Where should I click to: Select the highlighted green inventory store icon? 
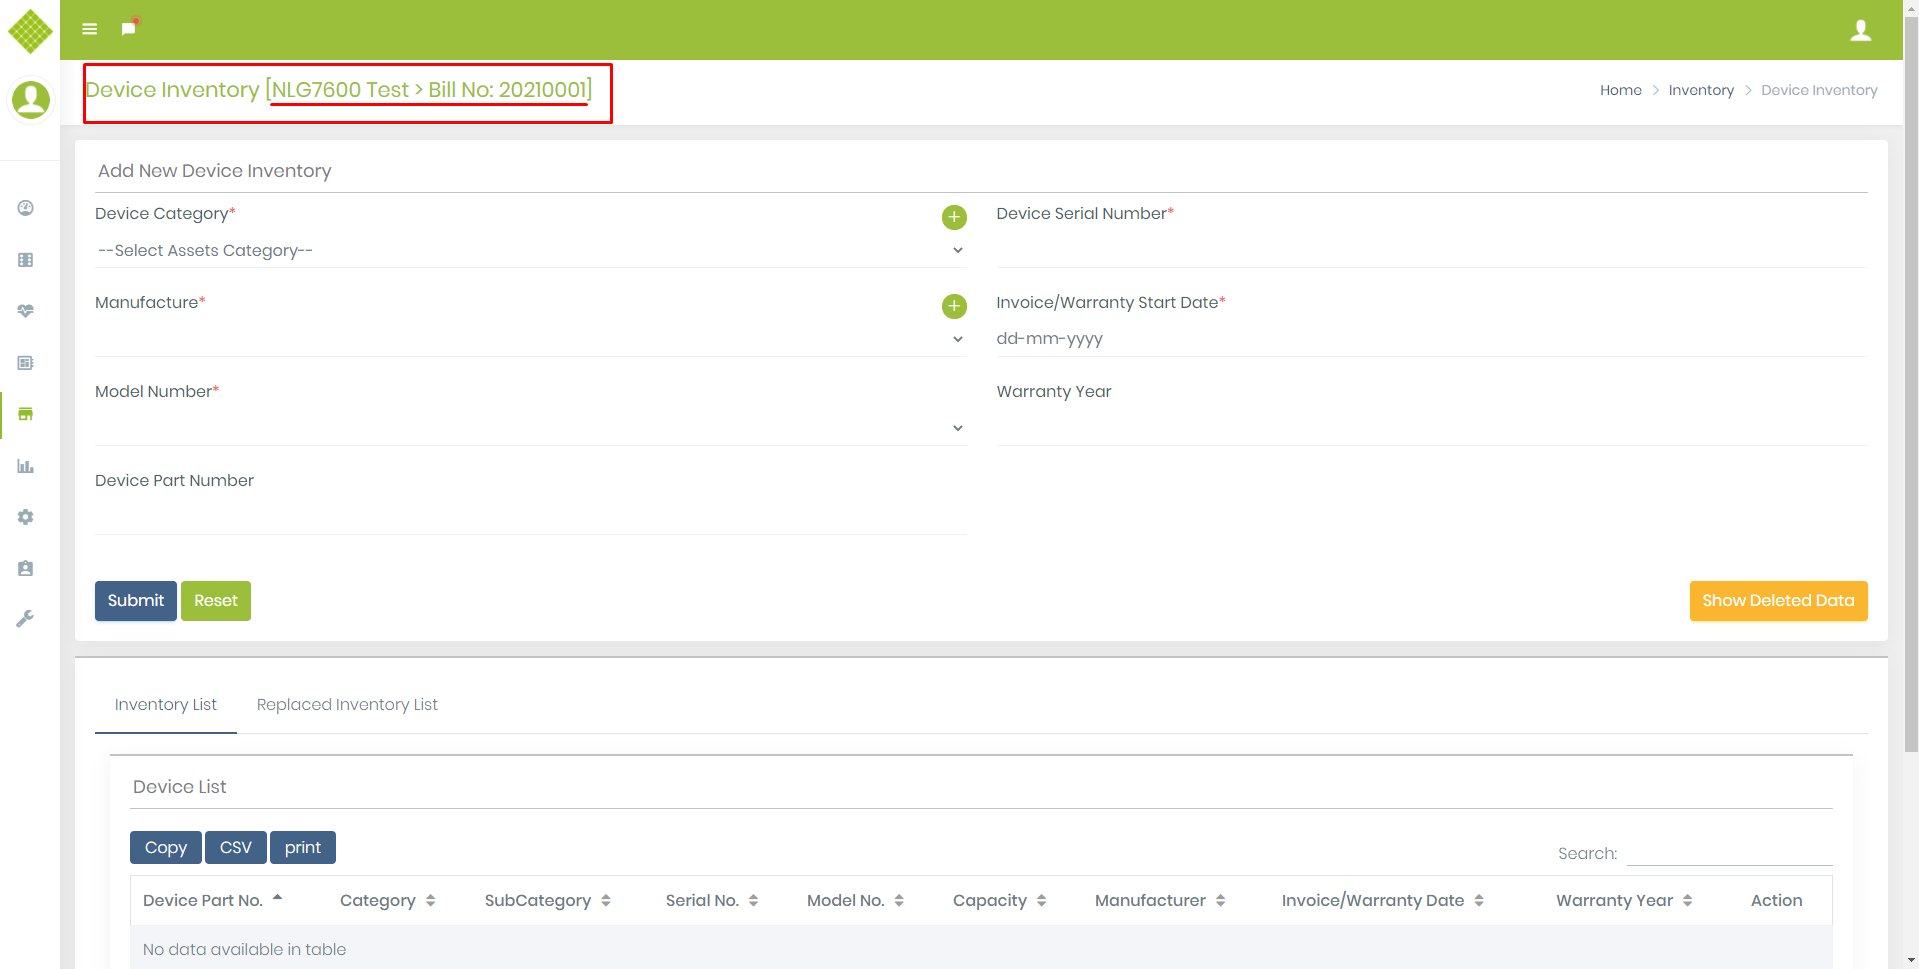pos(25,414)
